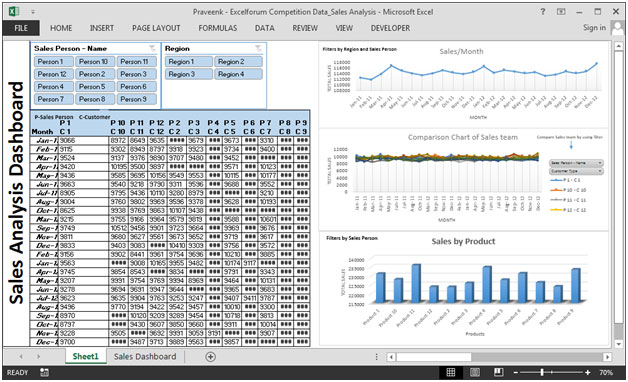Toggle Person 7 slicer button
Screen dimensions: 628x382
[54, 99]
